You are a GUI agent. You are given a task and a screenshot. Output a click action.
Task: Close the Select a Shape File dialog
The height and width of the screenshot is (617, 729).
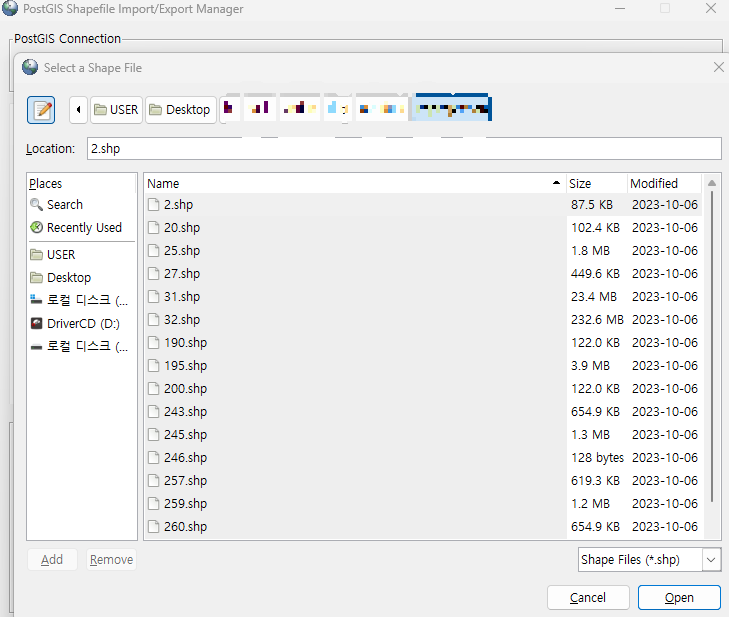719,67
